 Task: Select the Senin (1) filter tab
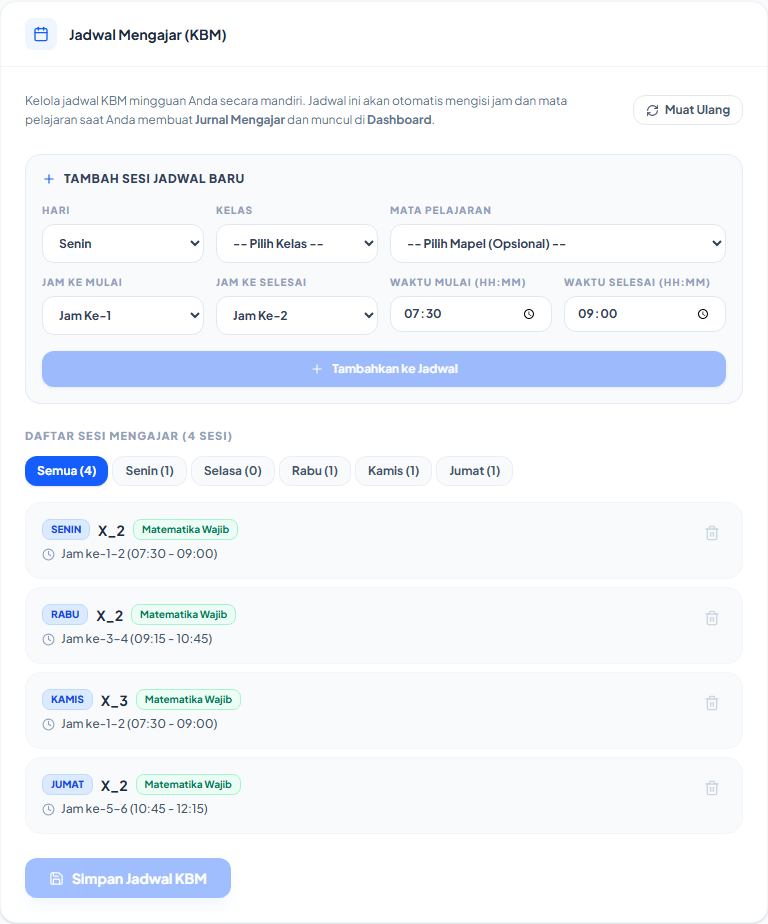tap(149, 471)
